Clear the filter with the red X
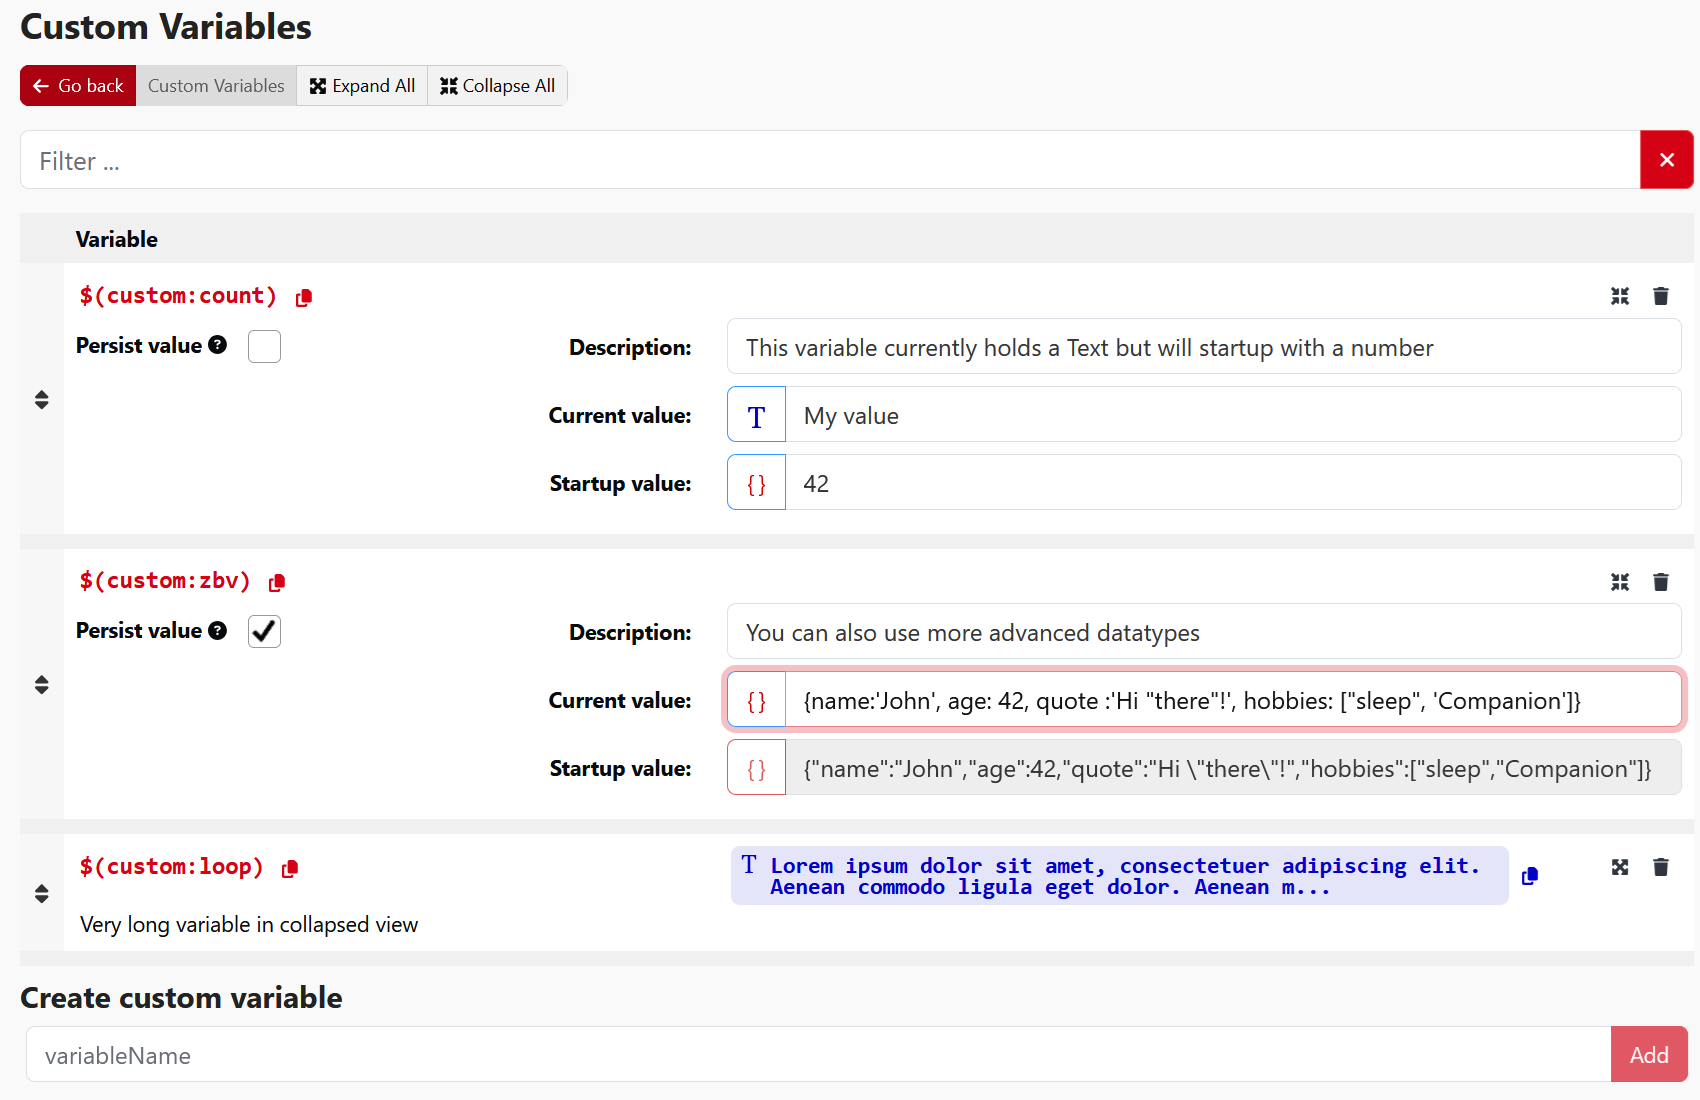The image size is (1700, 1100). 1666,159
